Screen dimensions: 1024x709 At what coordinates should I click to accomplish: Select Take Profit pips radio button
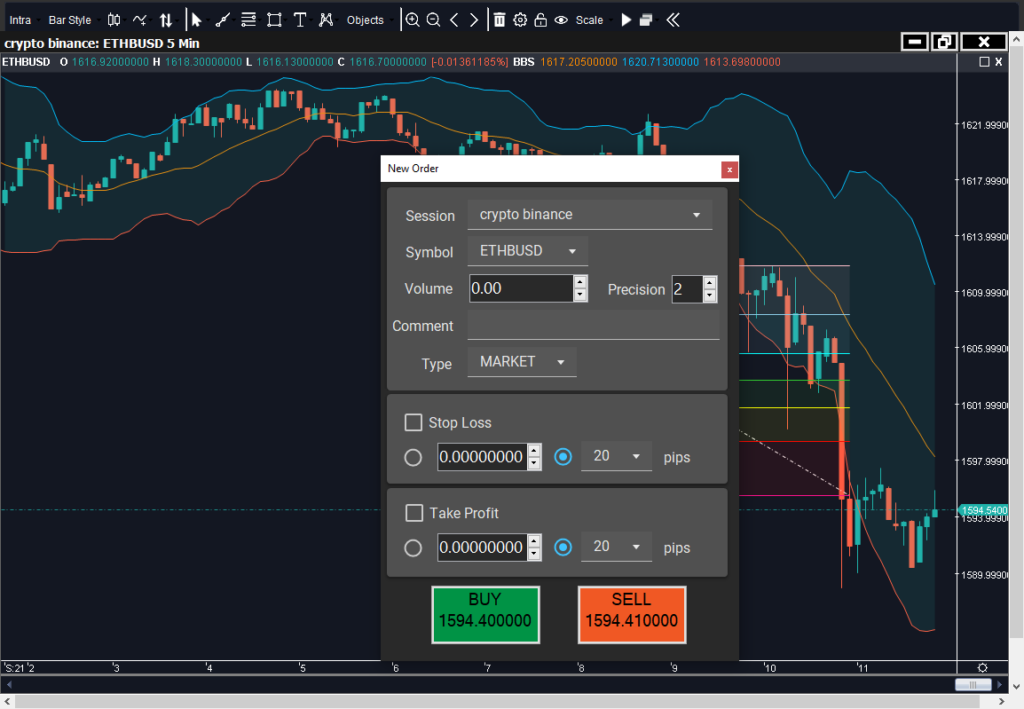(563, 547)
